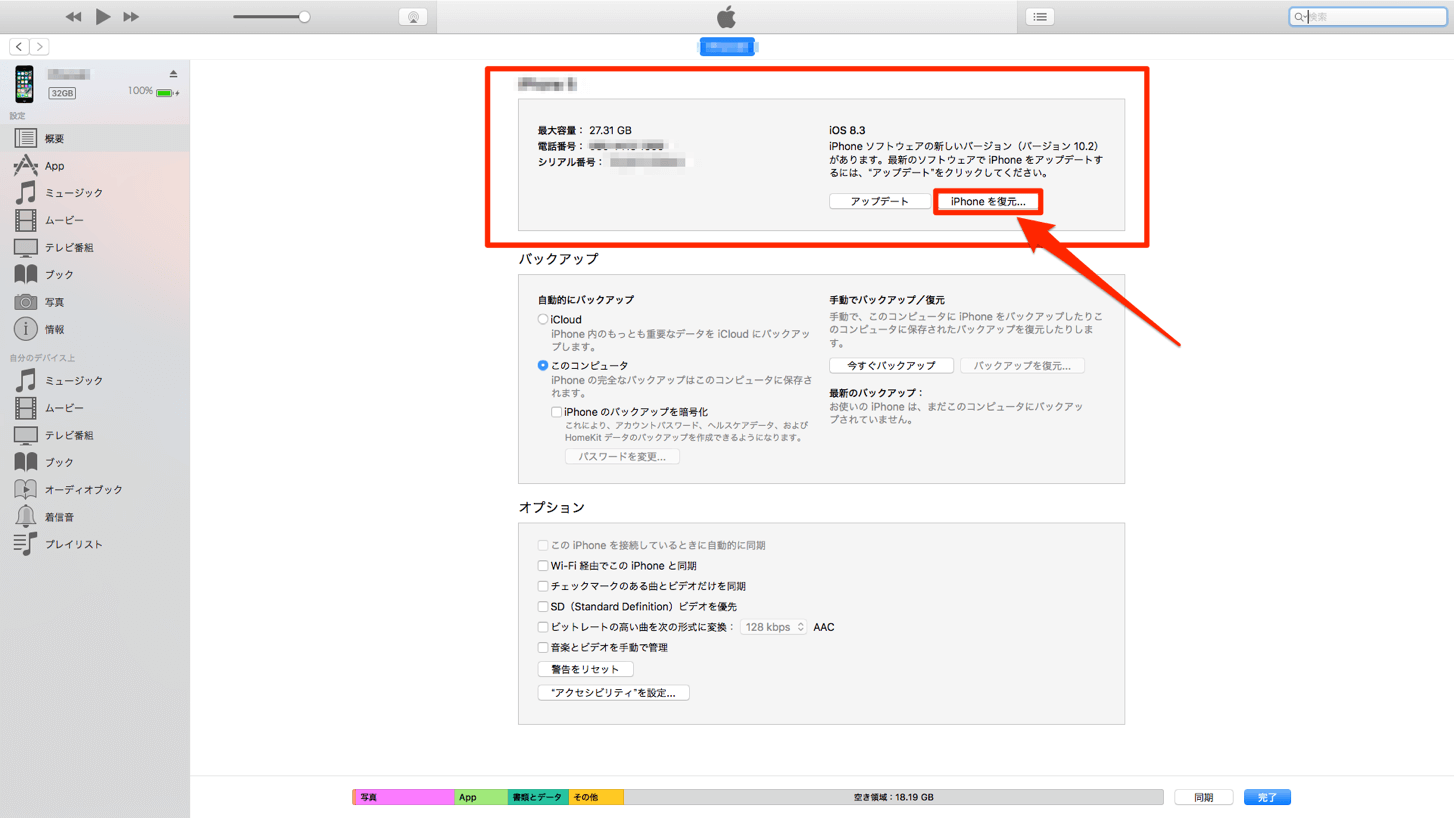
Task: Click the App storage bar segment
Action: 481,797
